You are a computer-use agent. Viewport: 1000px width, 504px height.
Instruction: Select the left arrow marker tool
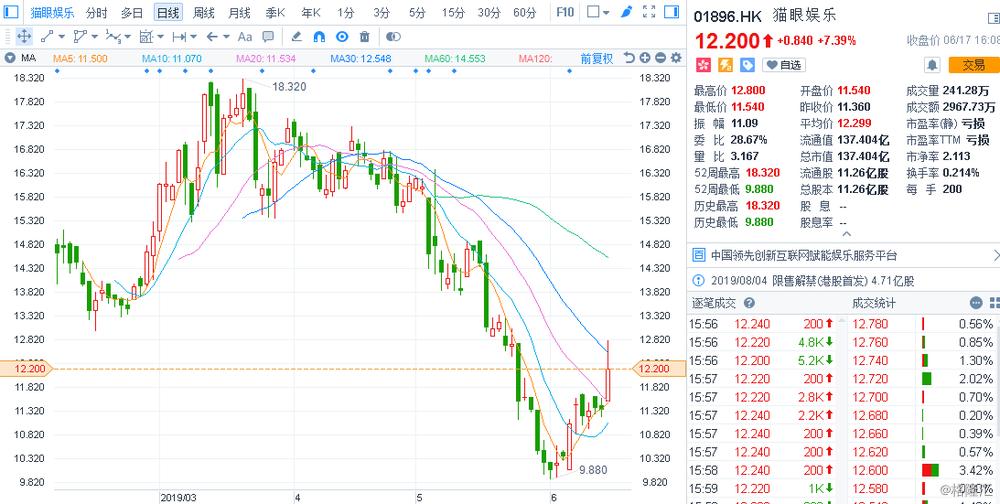212,36
